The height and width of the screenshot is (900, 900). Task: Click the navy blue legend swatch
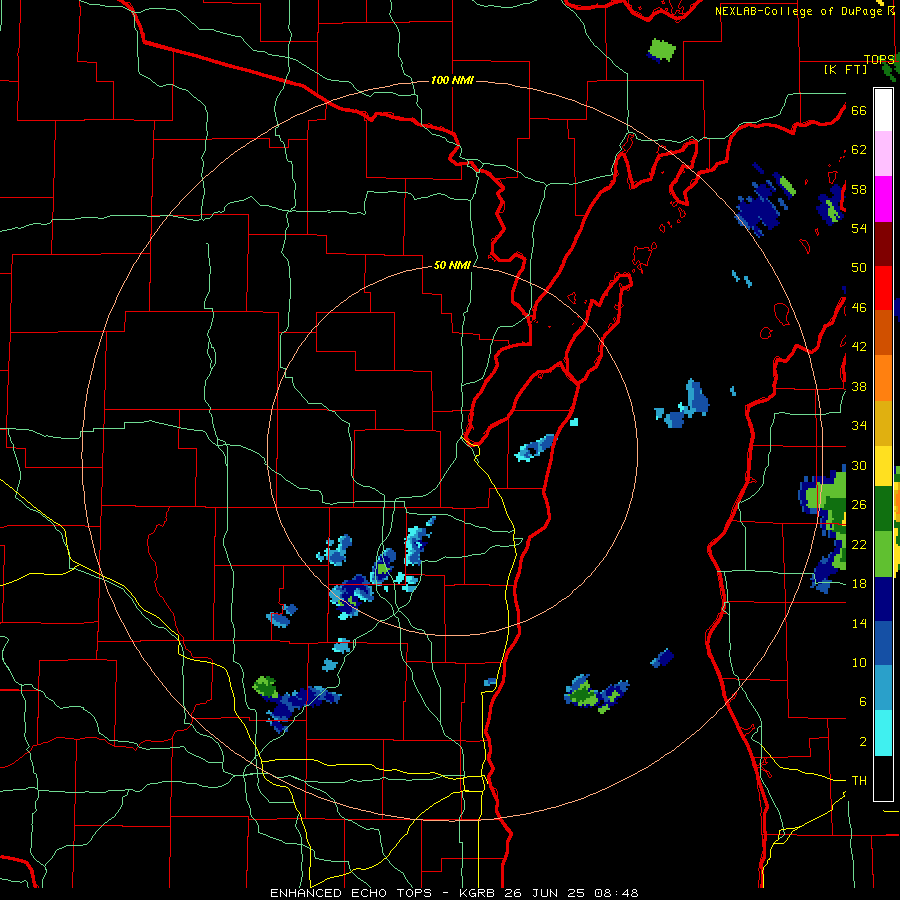click(x=883, y=599)
